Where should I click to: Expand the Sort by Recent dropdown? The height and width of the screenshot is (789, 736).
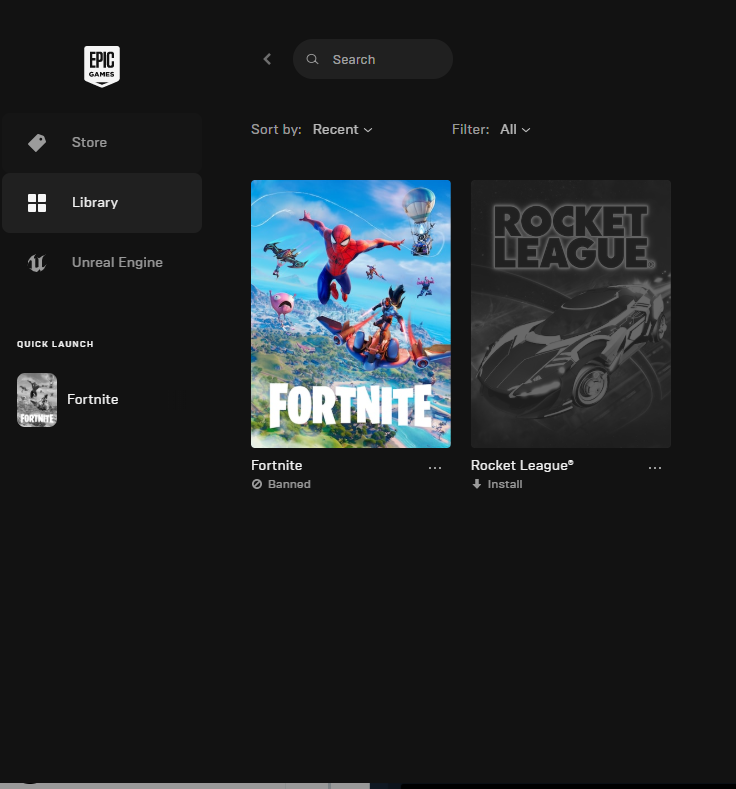coord(343,129)
